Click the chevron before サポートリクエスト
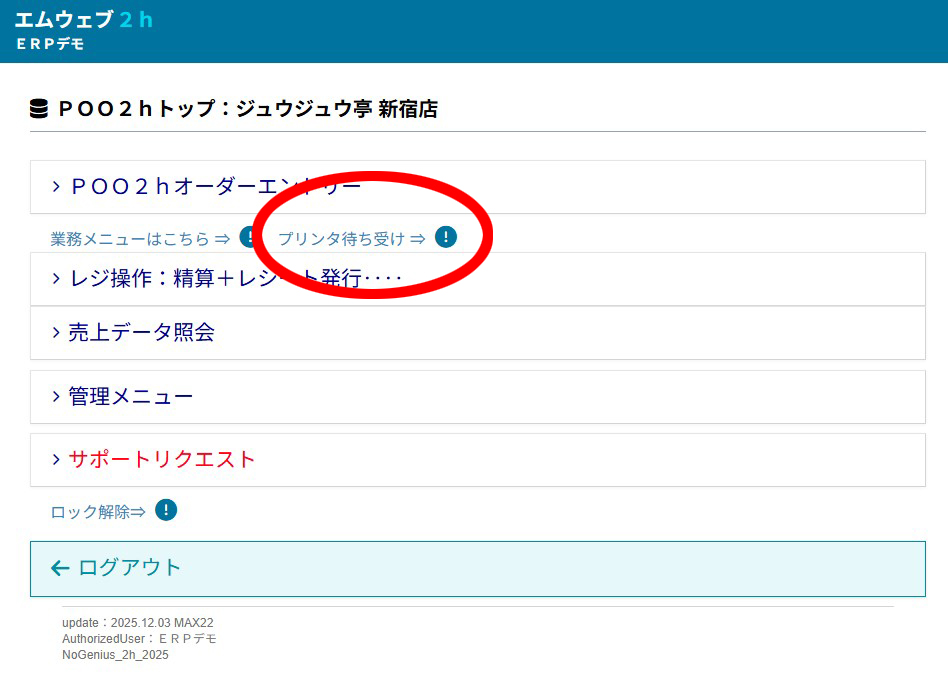 (56, 460)
